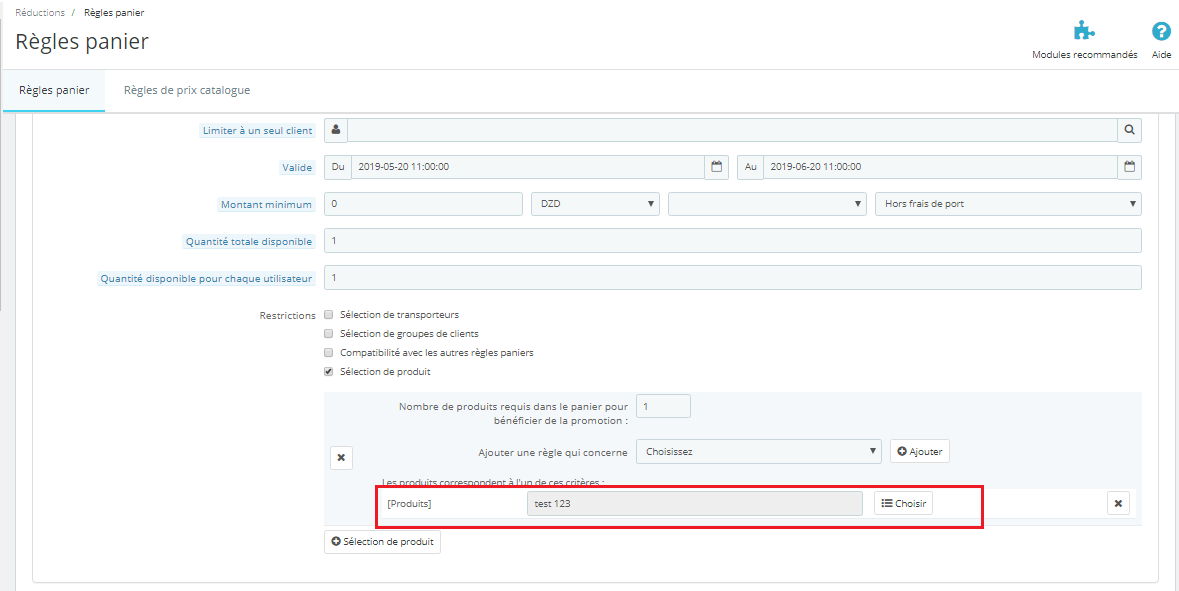The image size is (1179, 591).
Task: Toggle Sélection de transporteurs checkbox
Action: click(328, 314)
